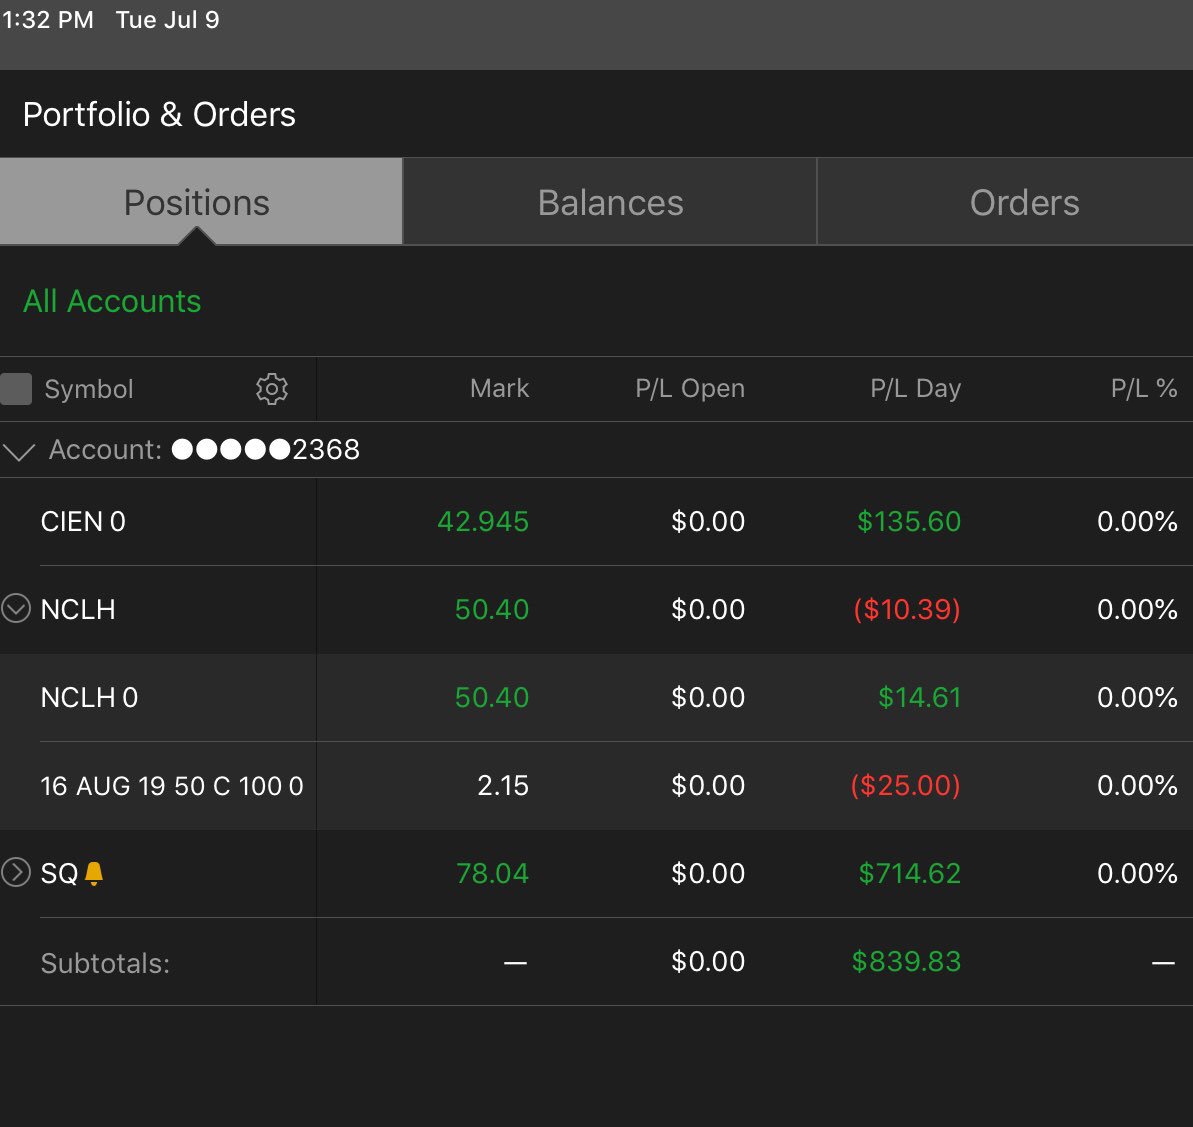Viewport: 1193px width, 1127px height.
Task: Sort by the P/L % column header
Action: click(1144, 388)
